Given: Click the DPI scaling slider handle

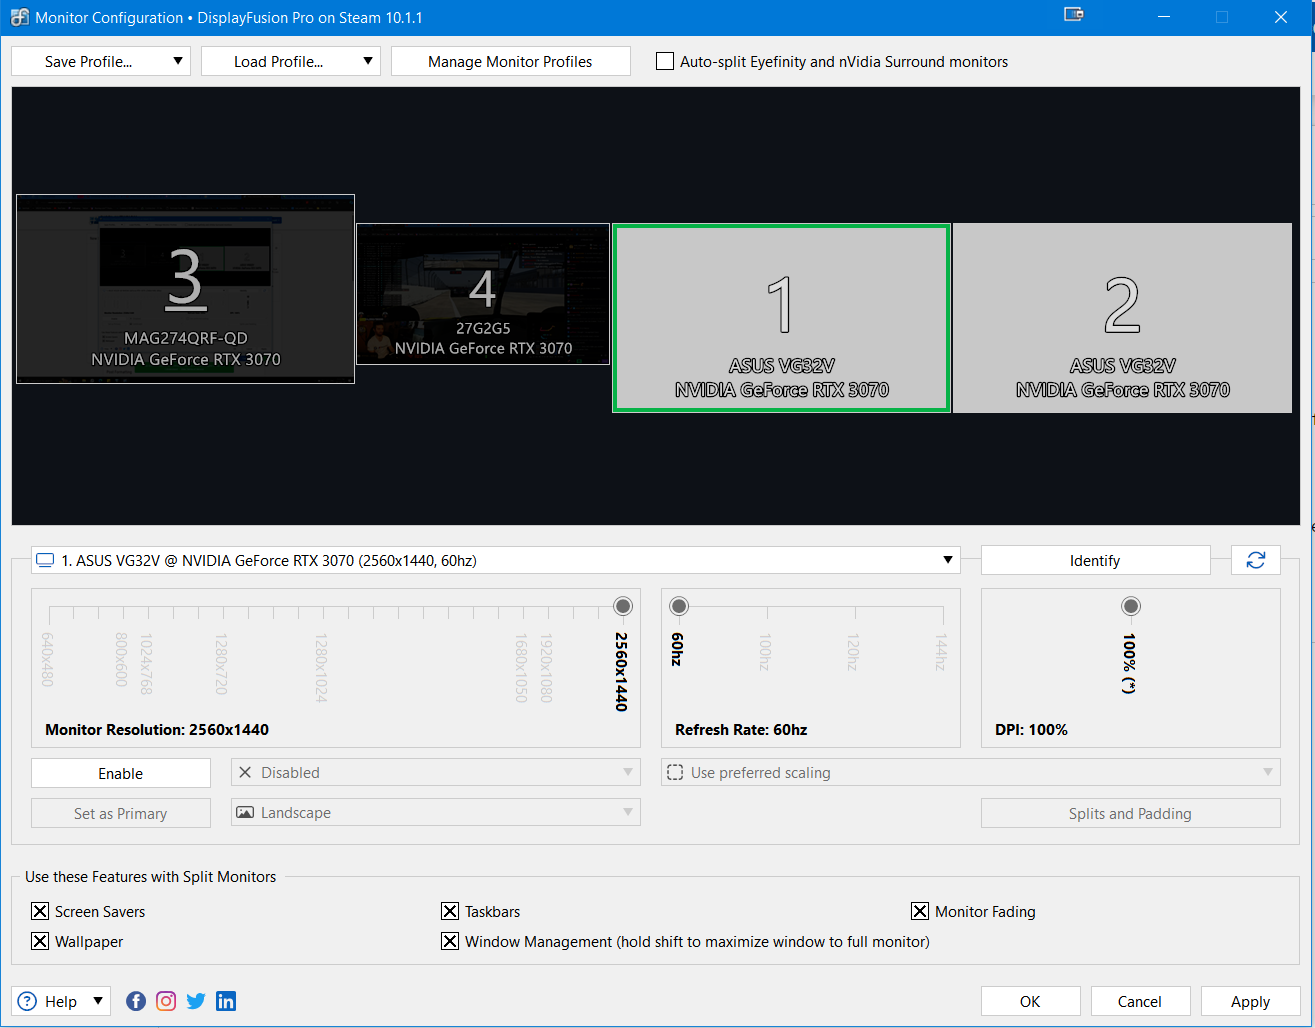Looking at the screenshot, I should (x=1131, y=606).
